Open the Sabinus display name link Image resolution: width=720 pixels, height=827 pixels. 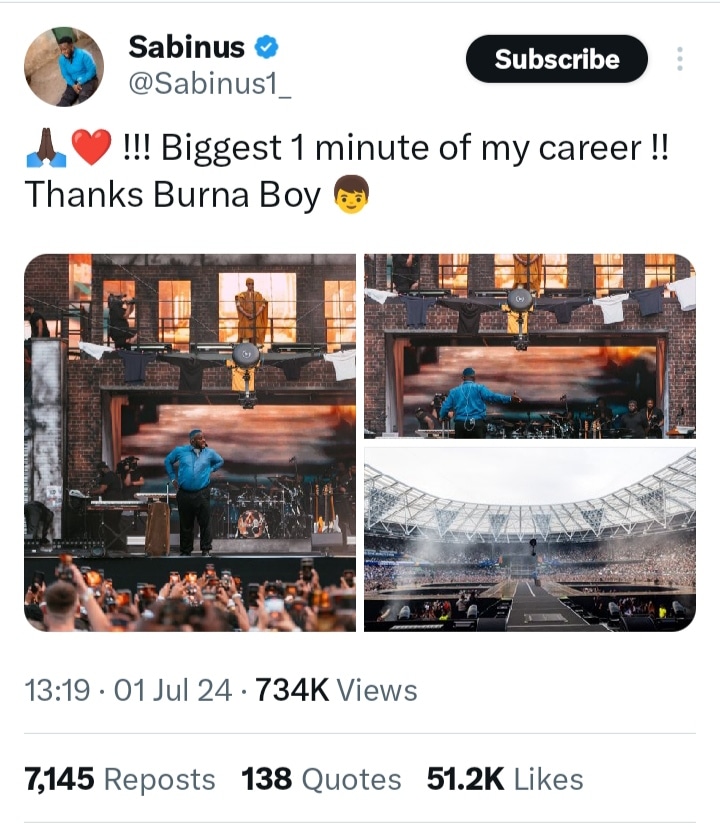pos(187,46)
